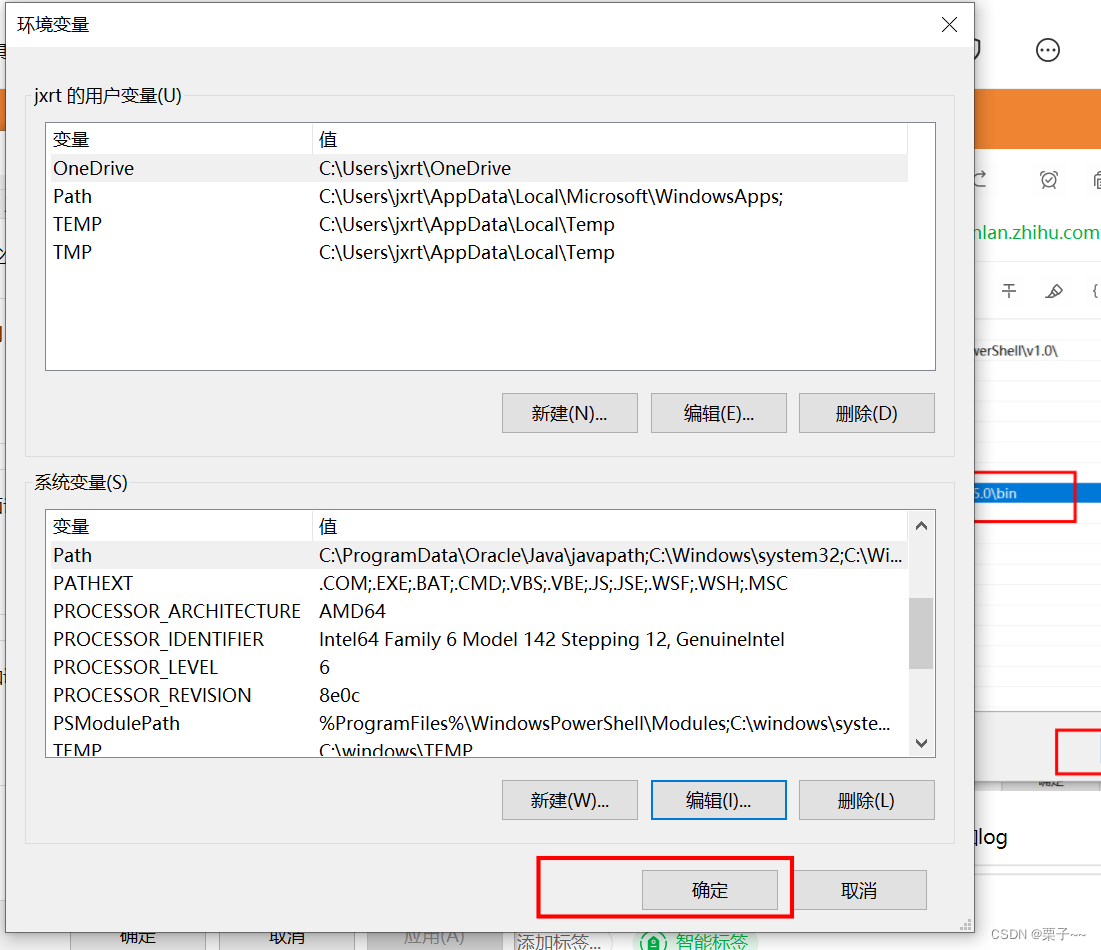Click scroll up arrow of system variables list

(921, 526)
